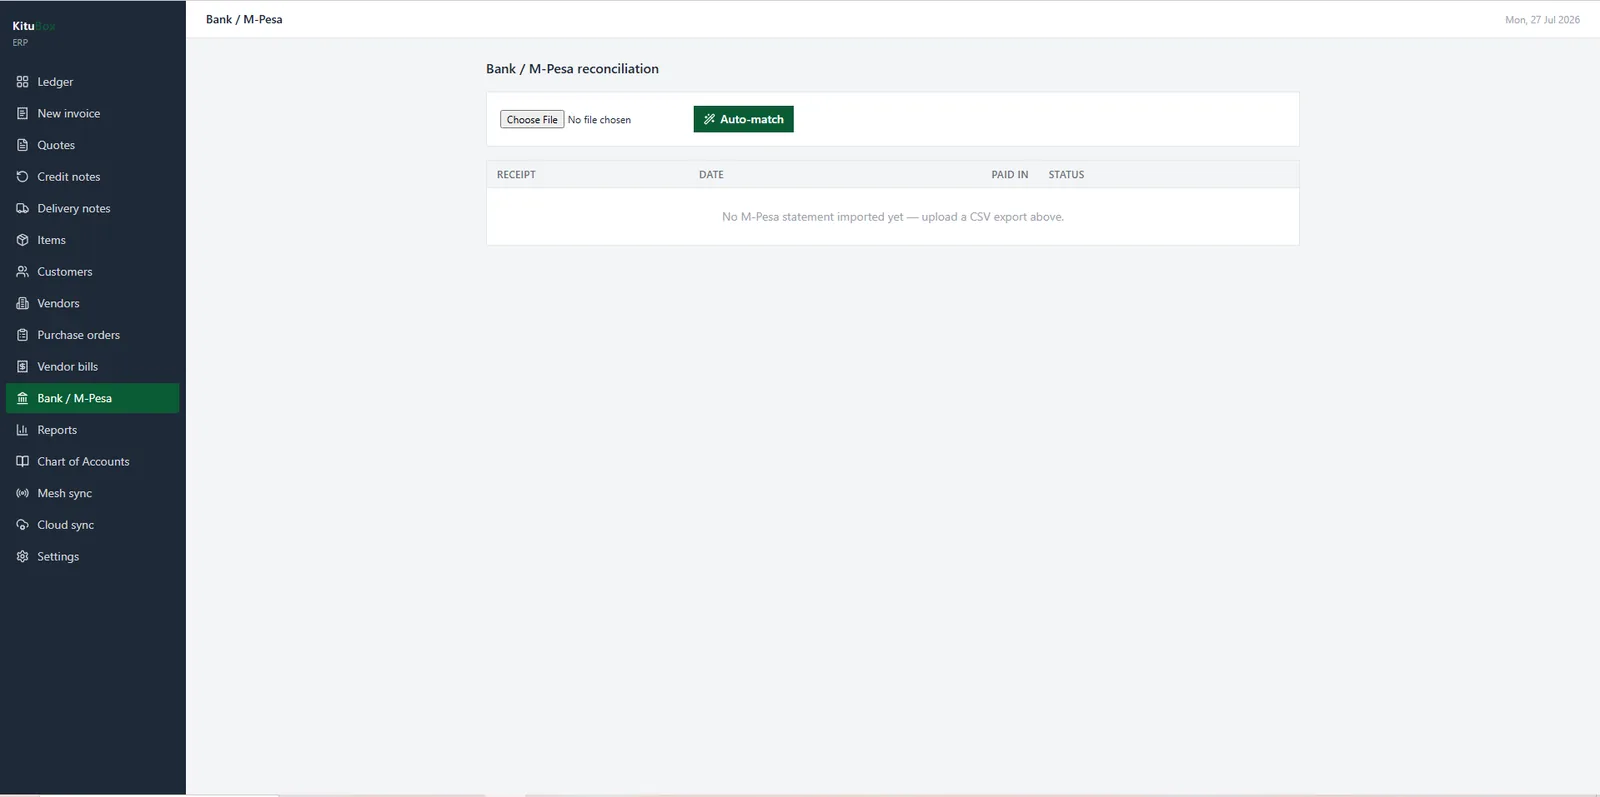
Task: Open the New invoice page
Action: (x=92, y=114)
